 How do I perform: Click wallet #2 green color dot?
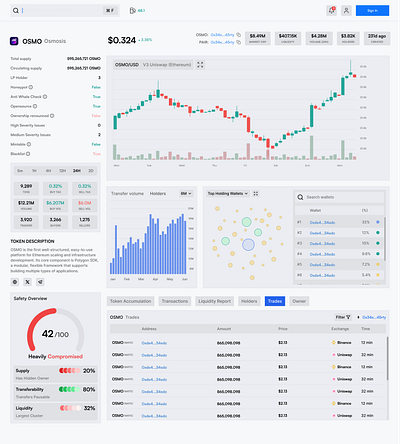(378, 233)
